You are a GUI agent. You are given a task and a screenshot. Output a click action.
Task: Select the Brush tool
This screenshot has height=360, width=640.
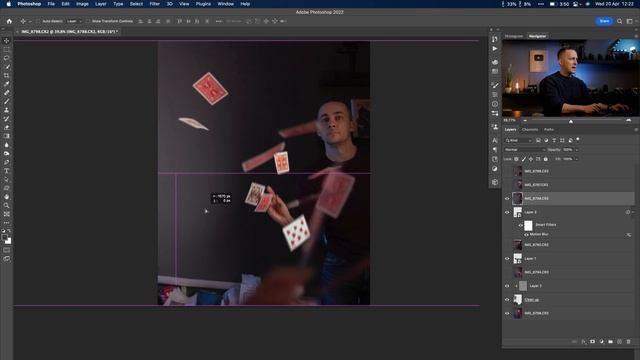(x=7, y=101)
